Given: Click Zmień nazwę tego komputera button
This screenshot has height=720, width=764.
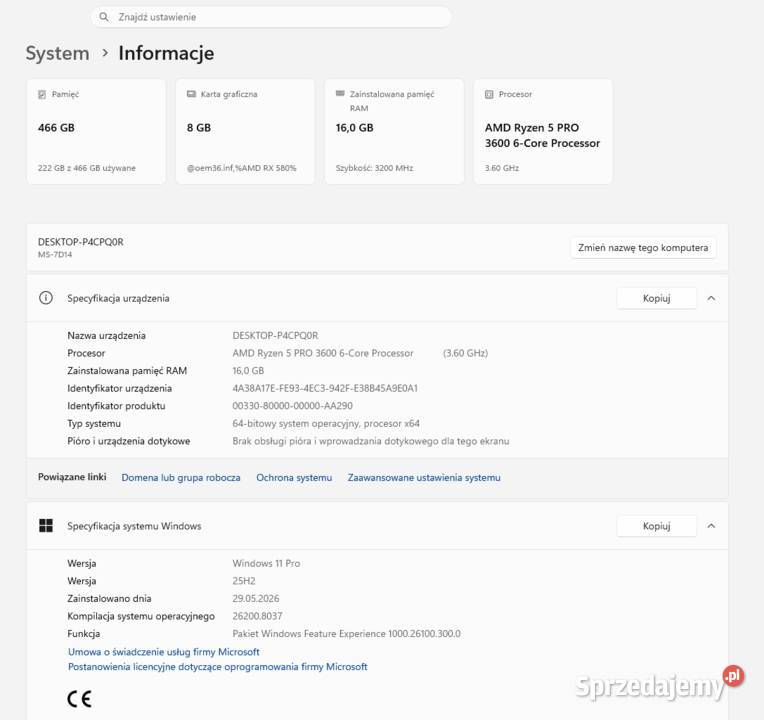Looking at the screenshot, I should tap(643, 247).
